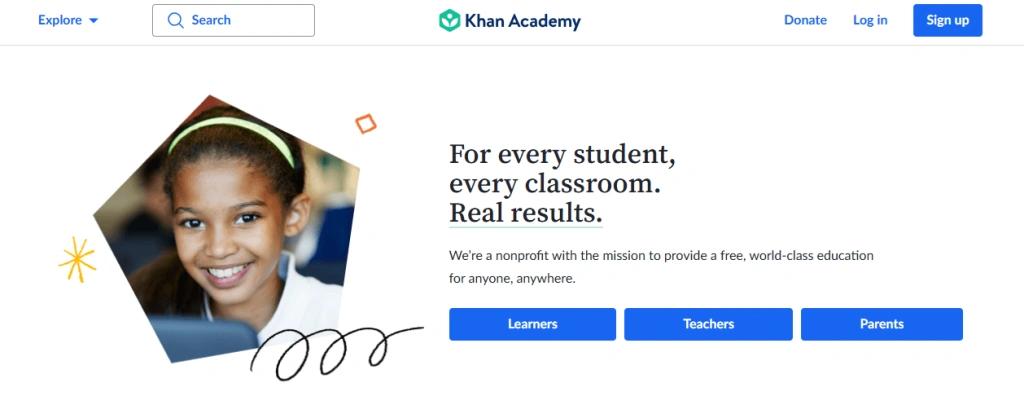Click the Khan Academy hexagon leaf logo
The height and width of the screenshot is (405, 1024).
(x=449, y=20)
